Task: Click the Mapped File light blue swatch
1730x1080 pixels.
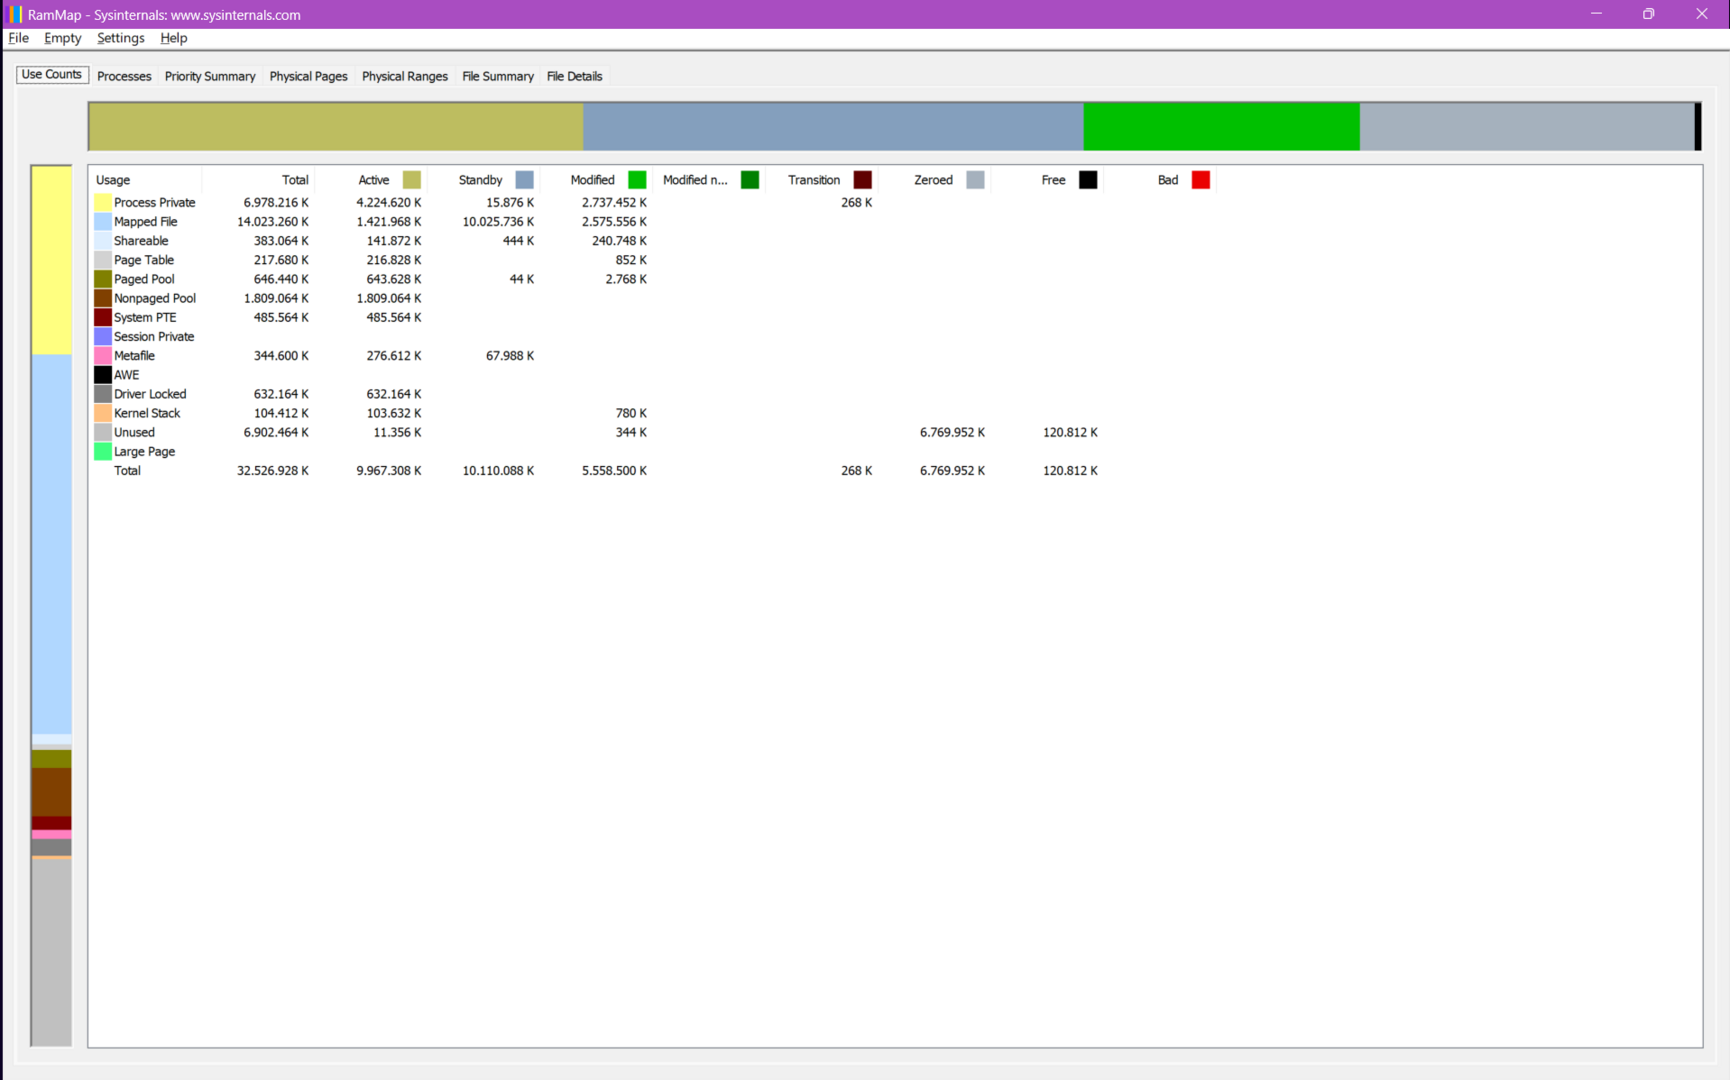Action: (x=103, y=222)
